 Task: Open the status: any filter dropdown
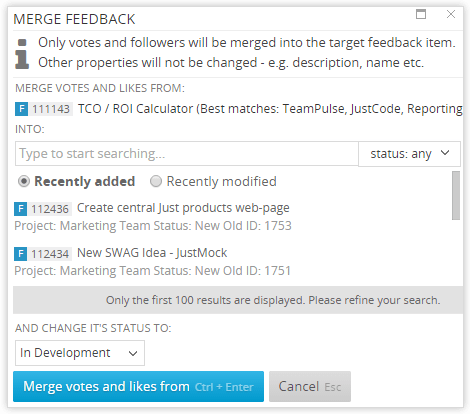coord(409,154)
